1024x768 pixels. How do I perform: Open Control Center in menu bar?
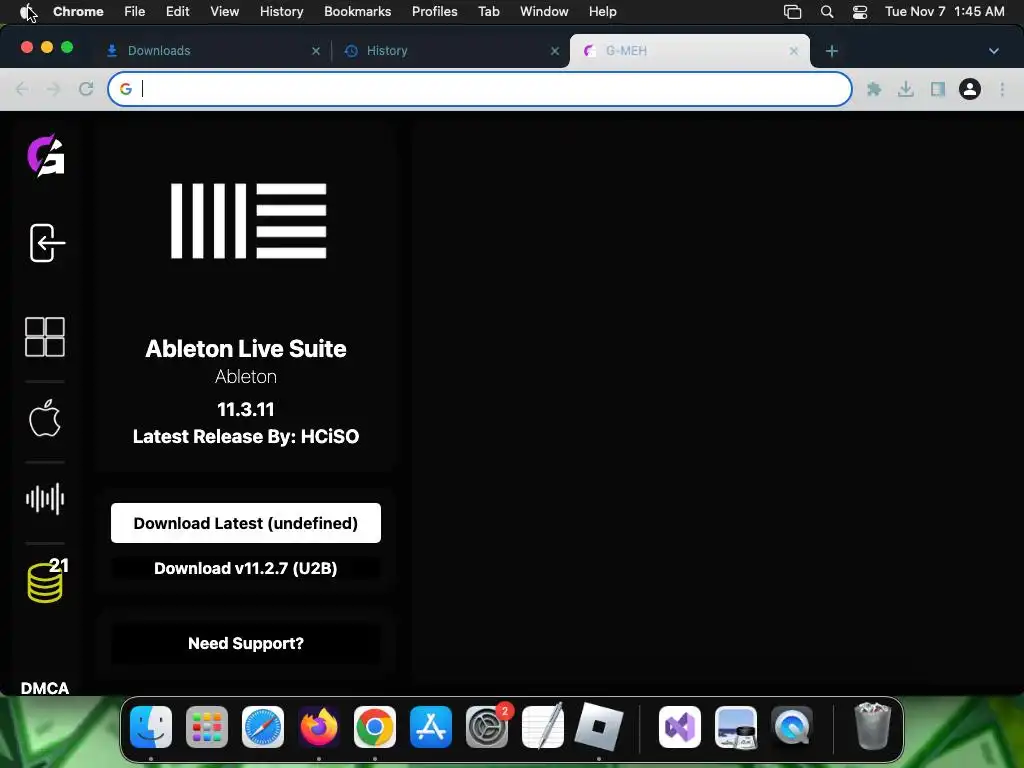pyautogui.click(x=860, y=12)
